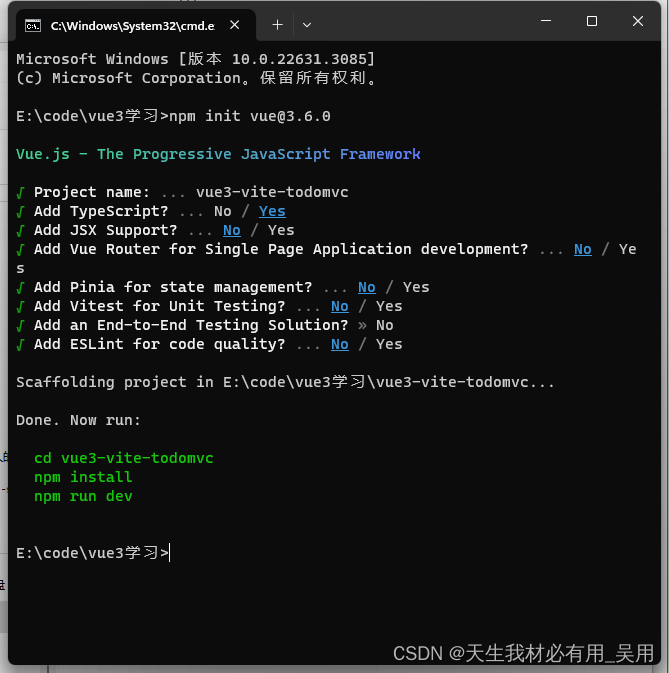Click the green 'npm run dev' command
The height and width of the screenshot is (673, 669).
pyautogui.click(x=83, y=496)
